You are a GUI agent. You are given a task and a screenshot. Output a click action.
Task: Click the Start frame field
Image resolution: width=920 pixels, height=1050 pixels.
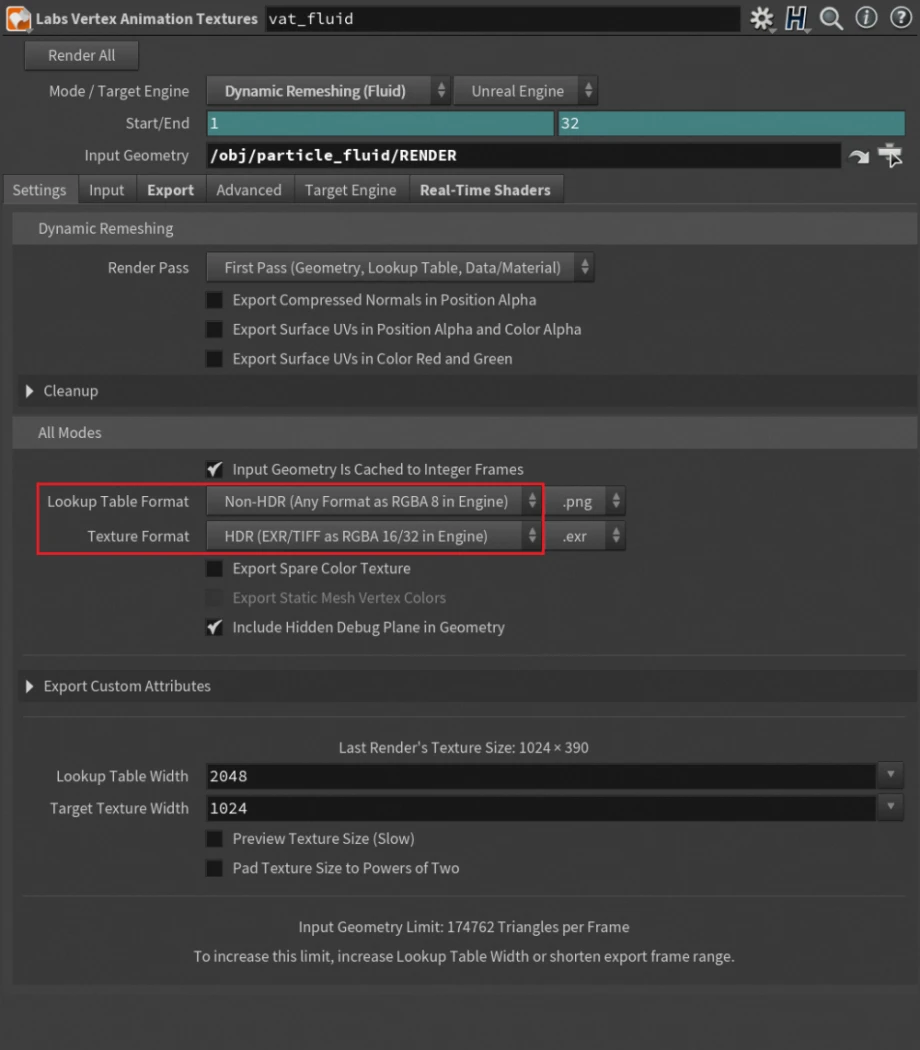click(x=380, y=124)
